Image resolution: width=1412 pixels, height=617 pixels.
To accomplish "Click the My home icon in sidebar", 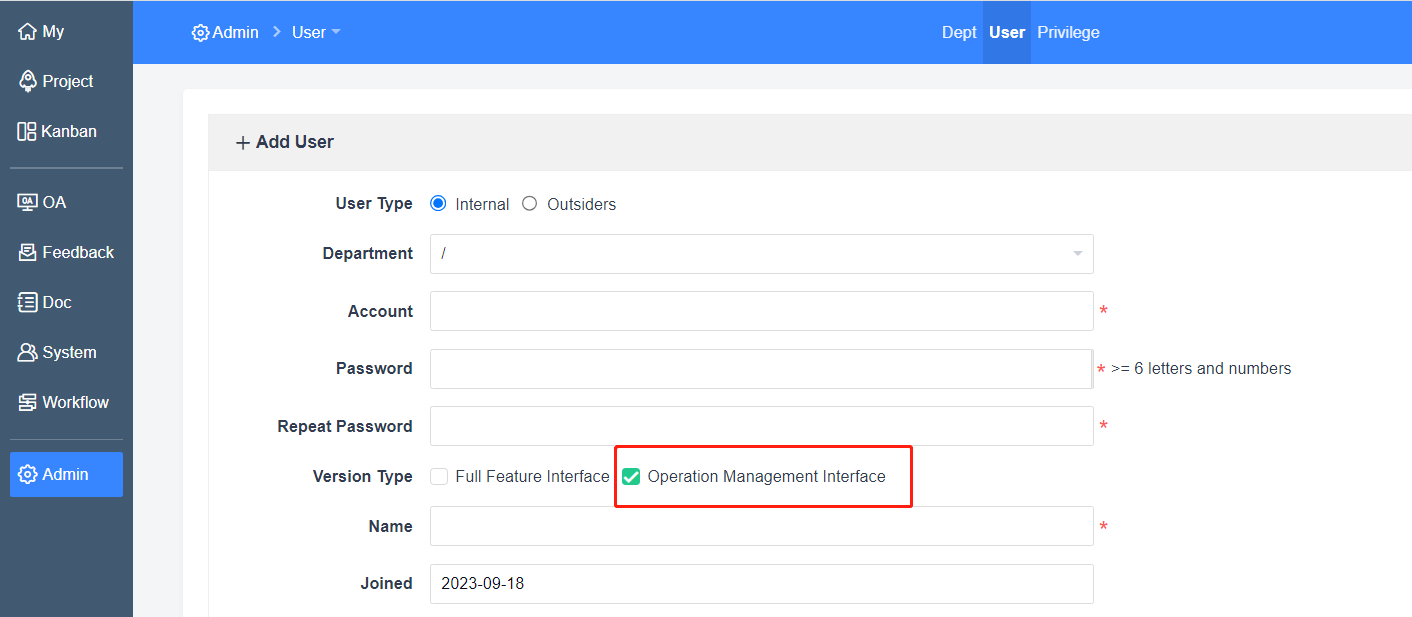I will coord(28,32).
